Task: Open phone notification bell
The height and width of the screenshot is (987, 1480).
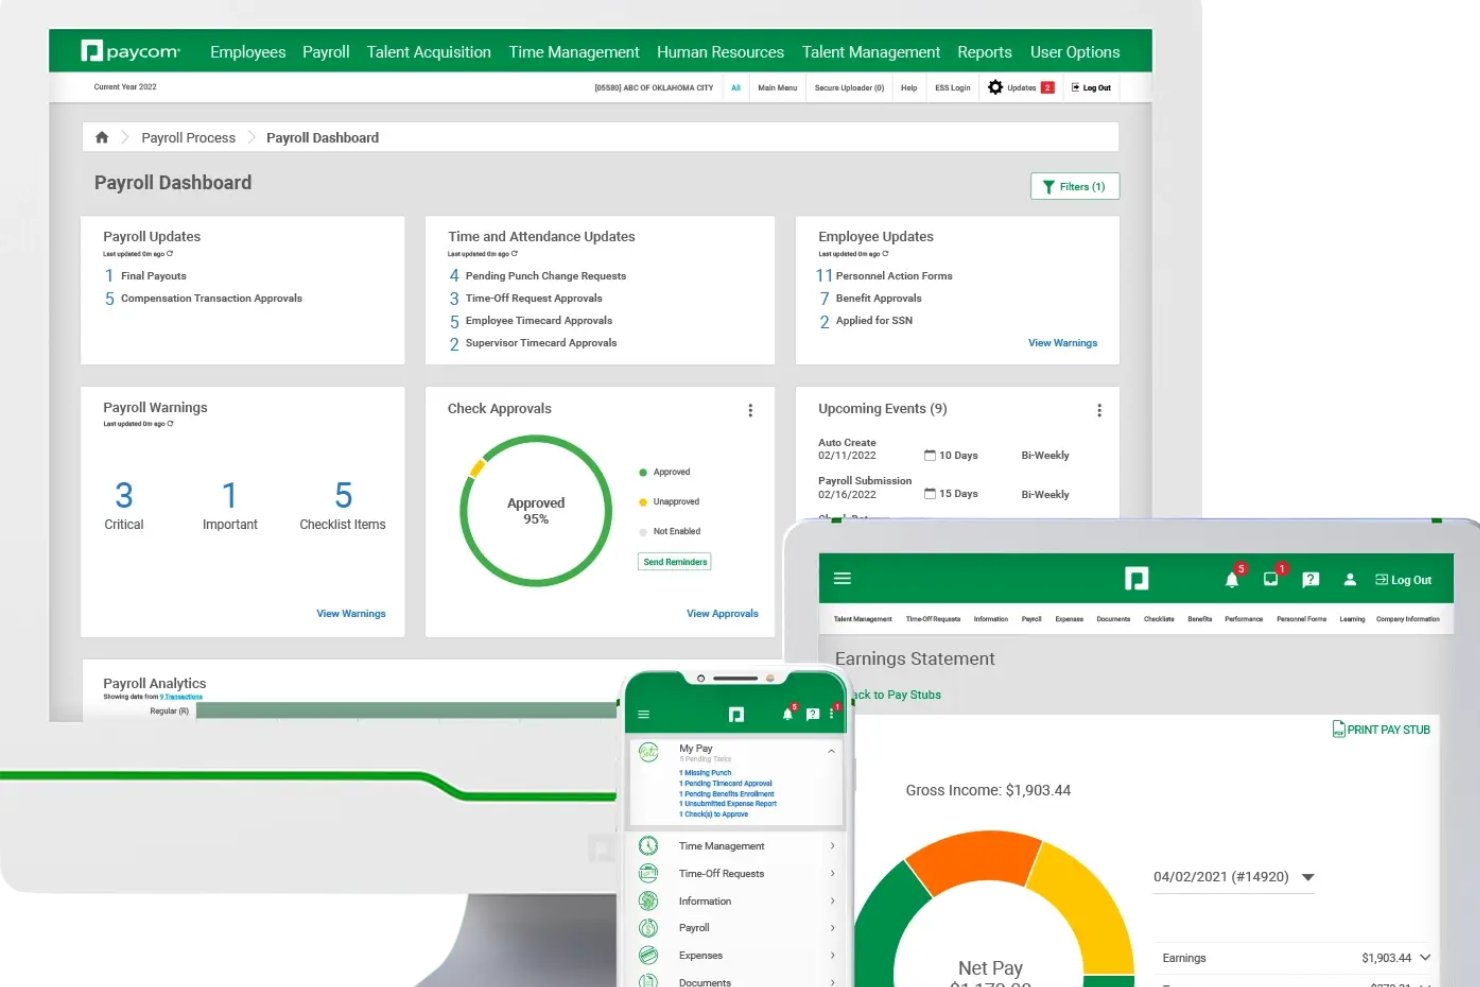Action: pos(788,713)
